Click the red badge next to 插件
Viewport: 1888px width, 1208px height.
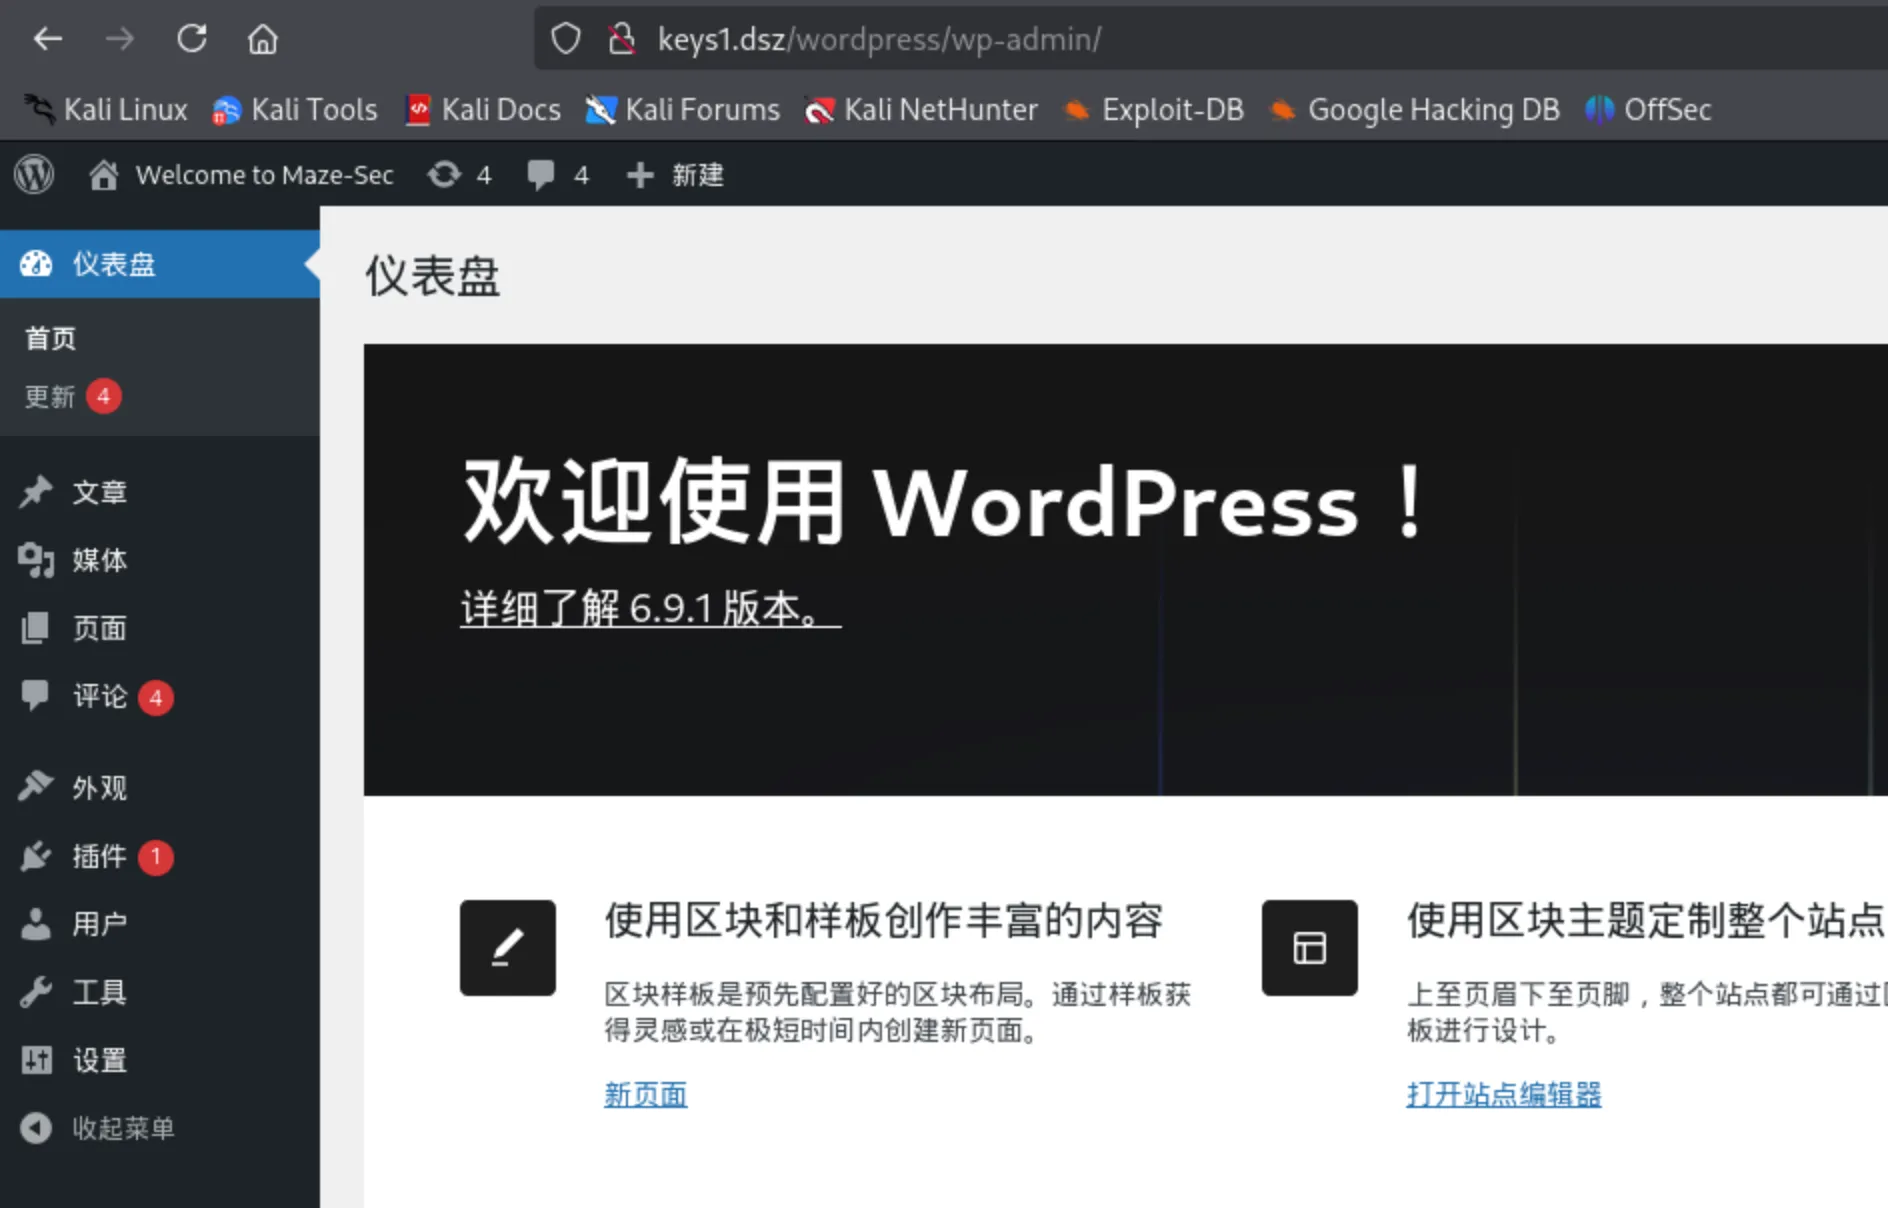click(x=156, y=857)
